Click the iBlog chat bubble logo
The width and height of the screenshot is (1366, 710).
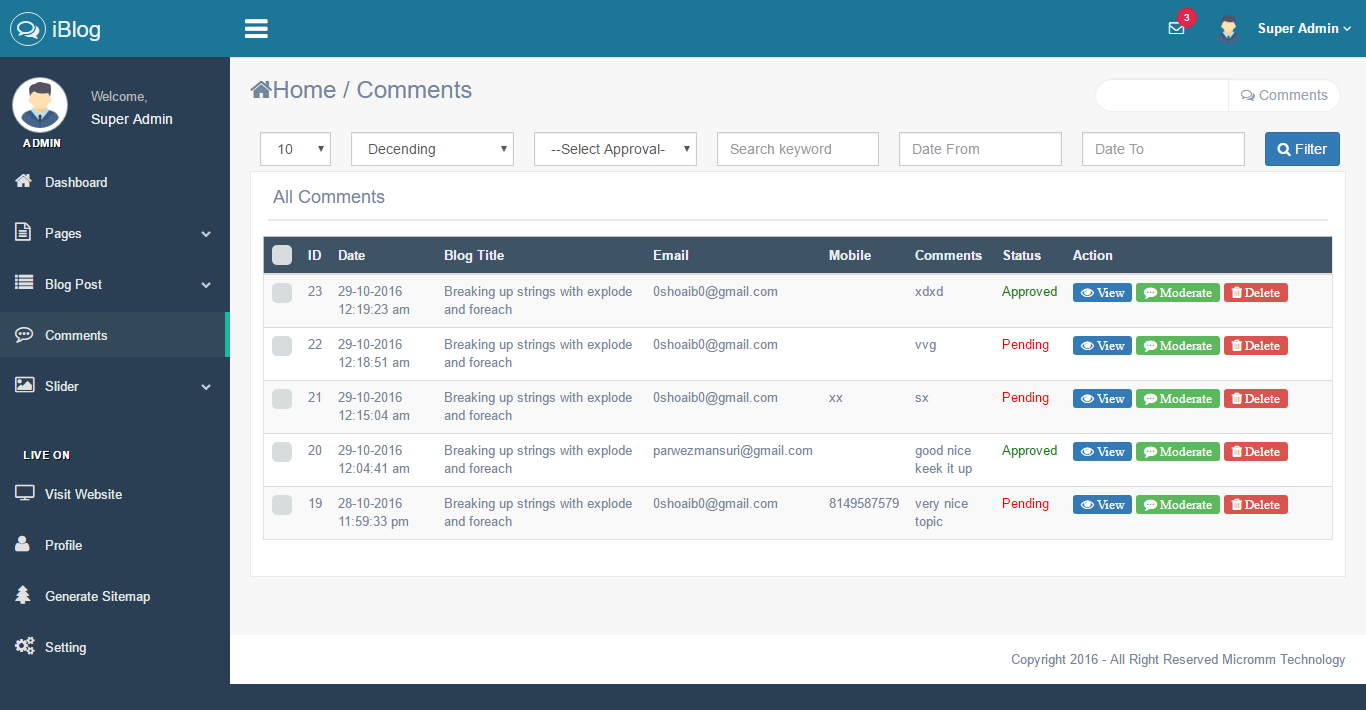click(28, 29)
